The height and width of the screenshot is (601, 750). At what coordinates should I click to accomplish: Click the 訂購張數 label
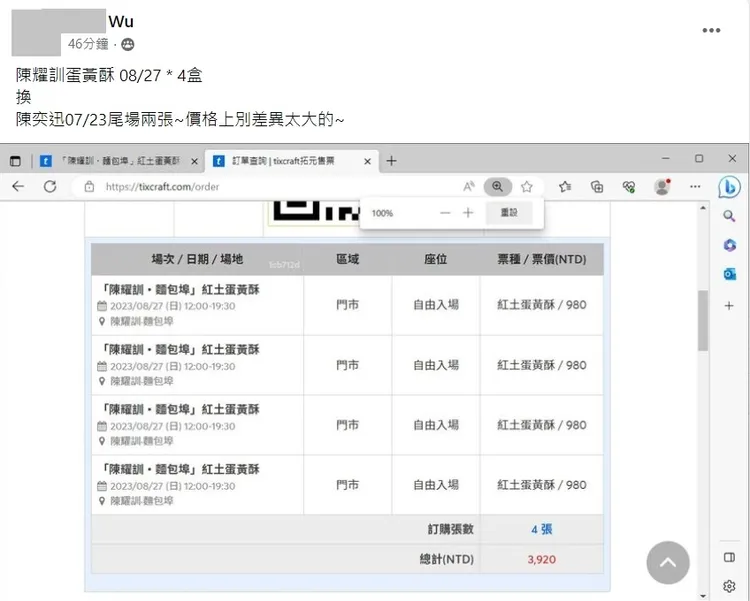tap(451, 529)
